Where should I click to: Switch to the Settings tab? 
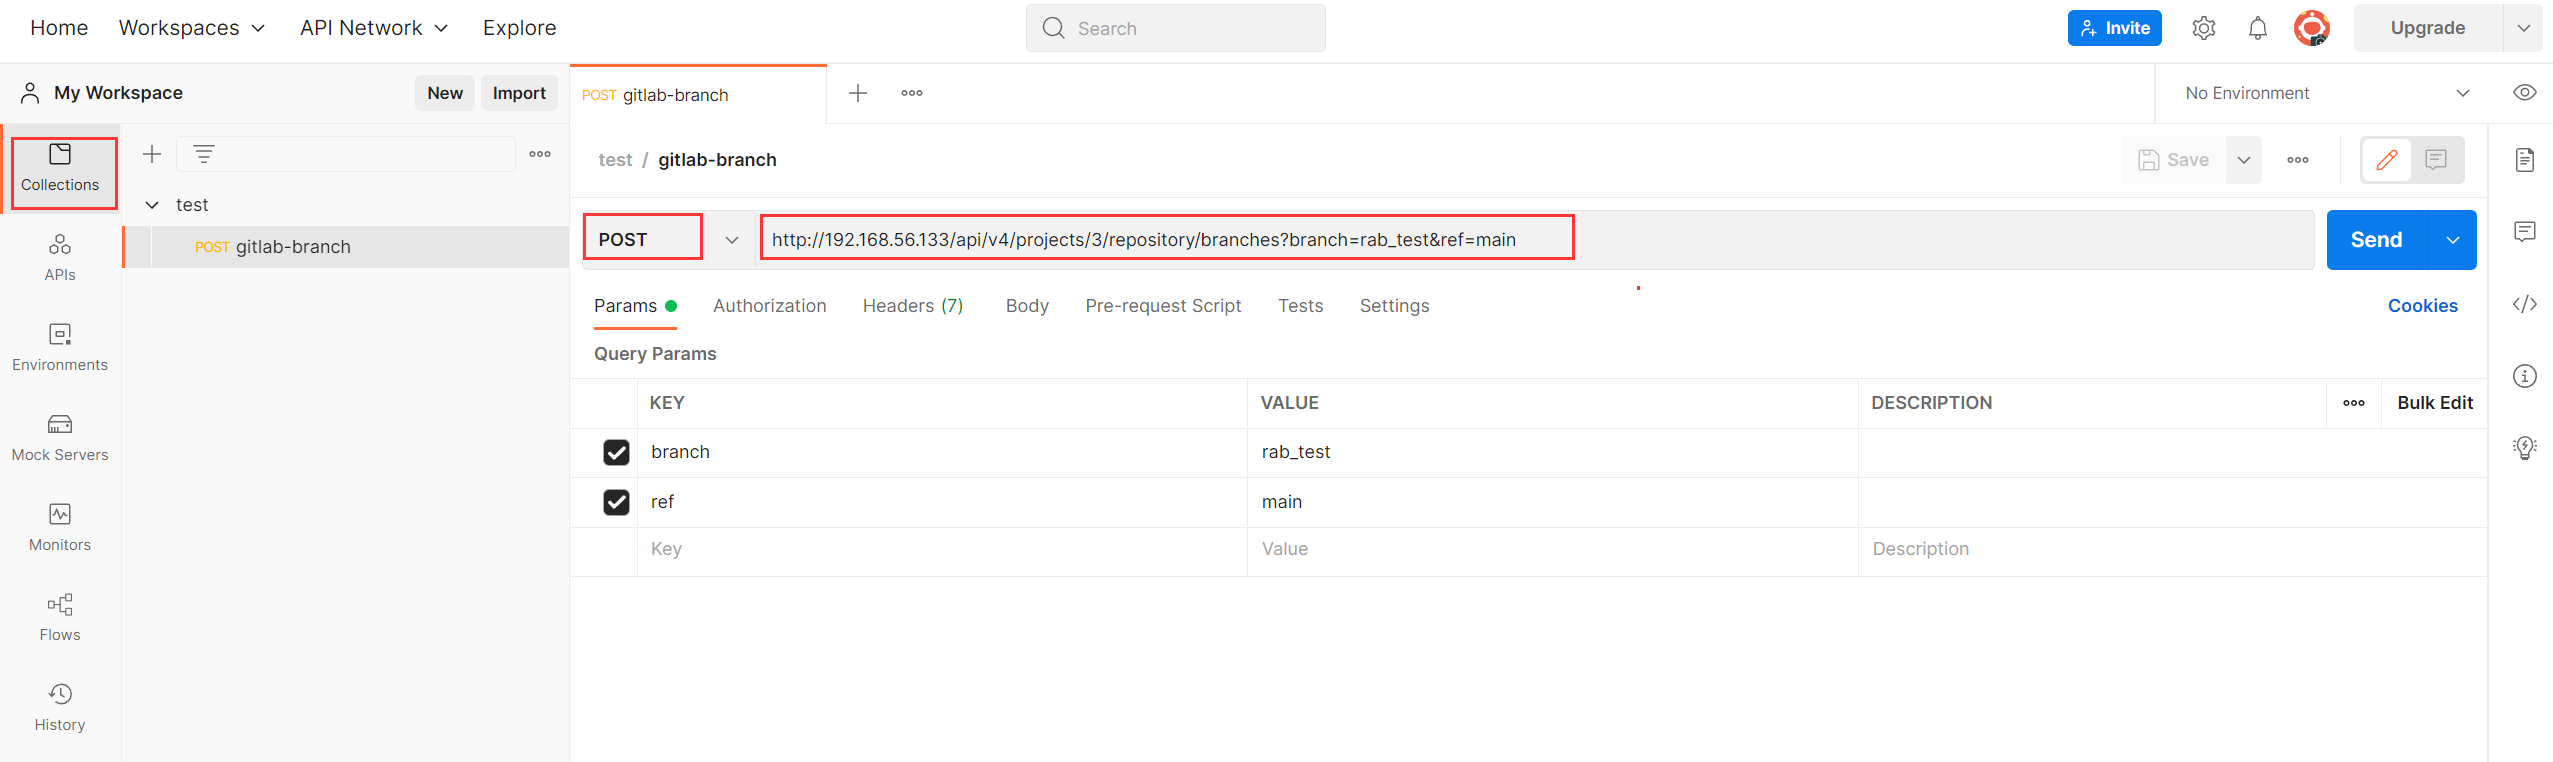point(1394,306)
